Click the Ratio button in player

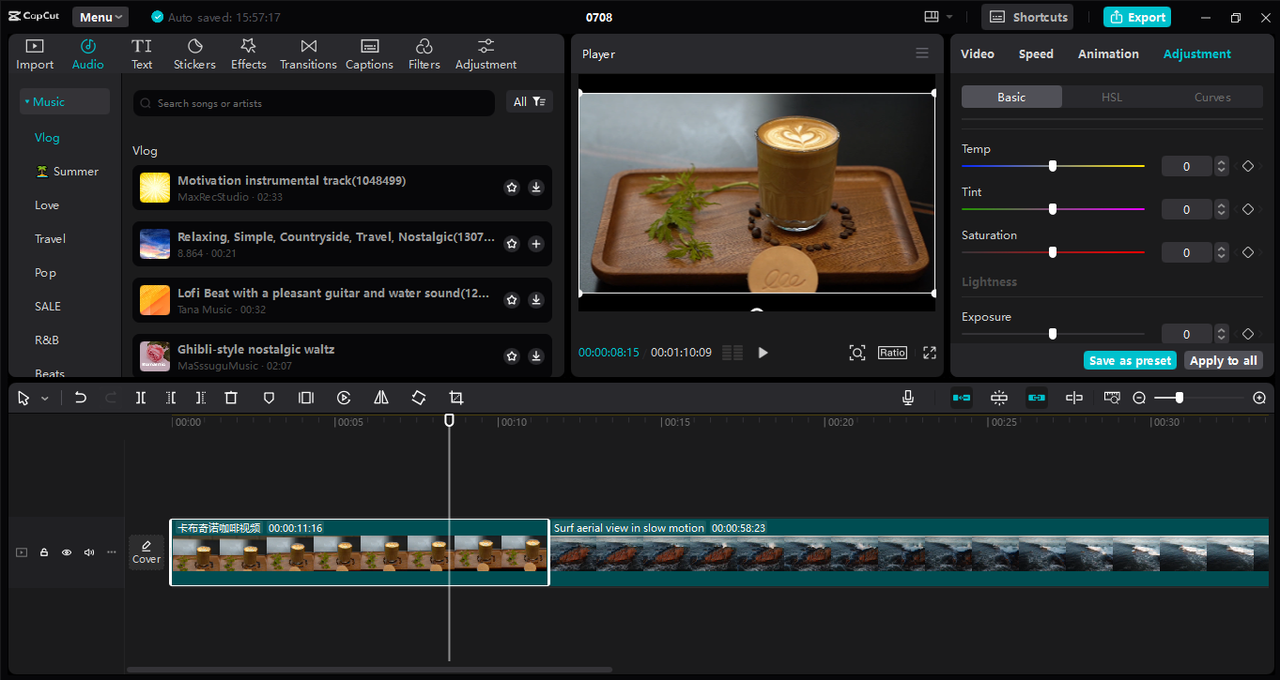892,353
